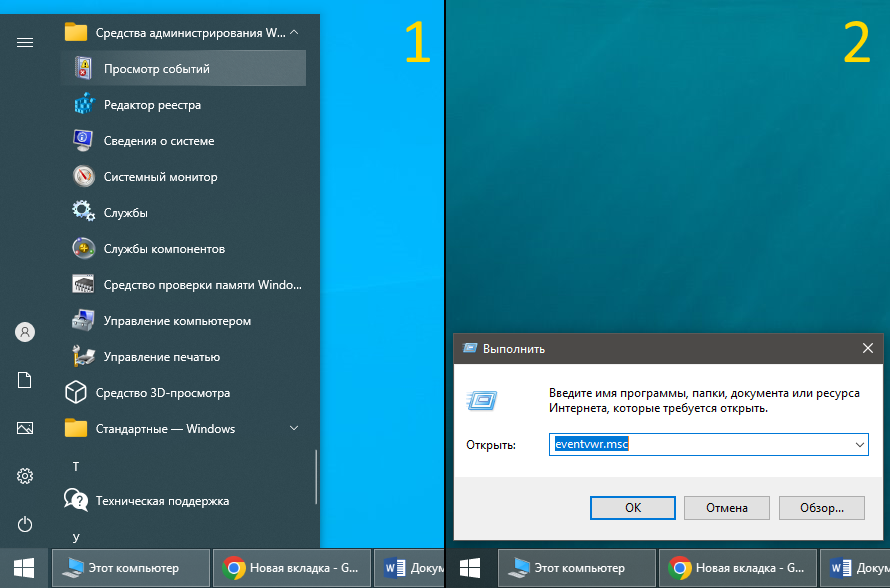Image resolution: width=890 pixels, height=588 pixels.
Task: Switch to the Word document in left taskbar
Action: [409, 568]
